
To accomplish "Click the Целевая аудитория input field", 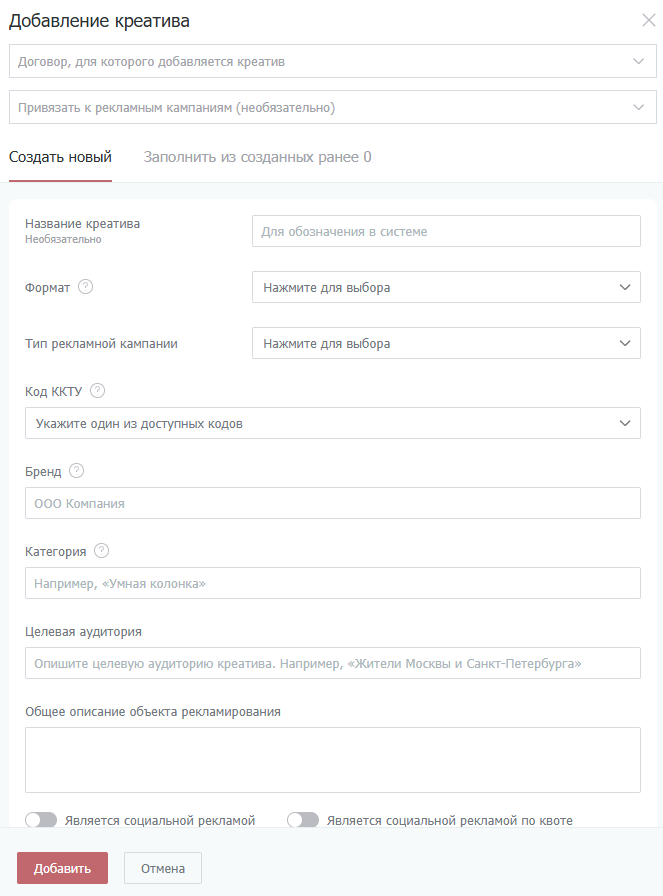I will 332,663.
